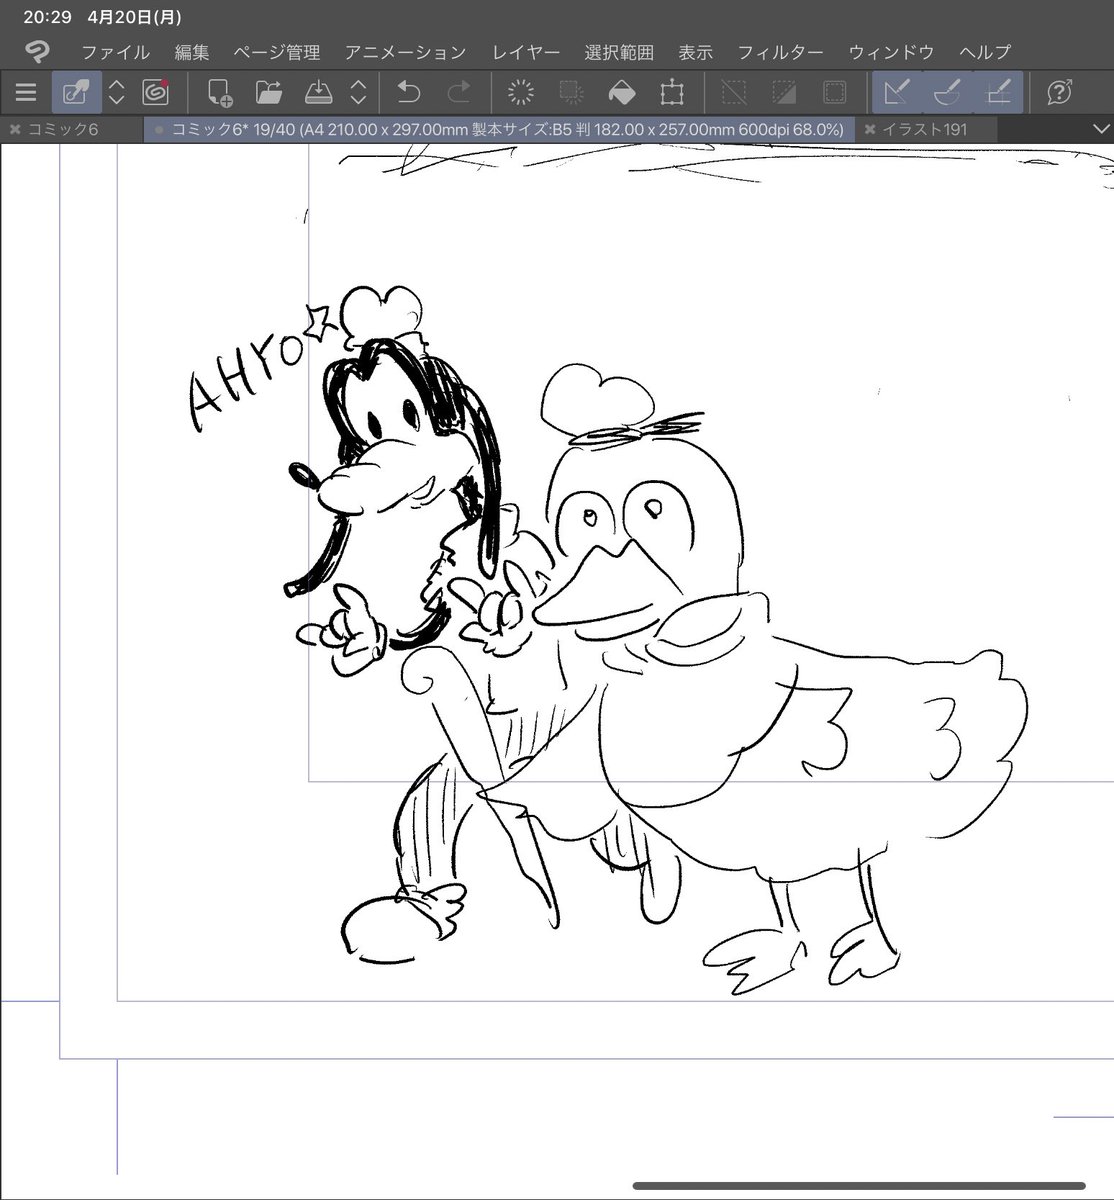
Task: Deselect with the dashed square slash icon
Action: click(734, 93)
